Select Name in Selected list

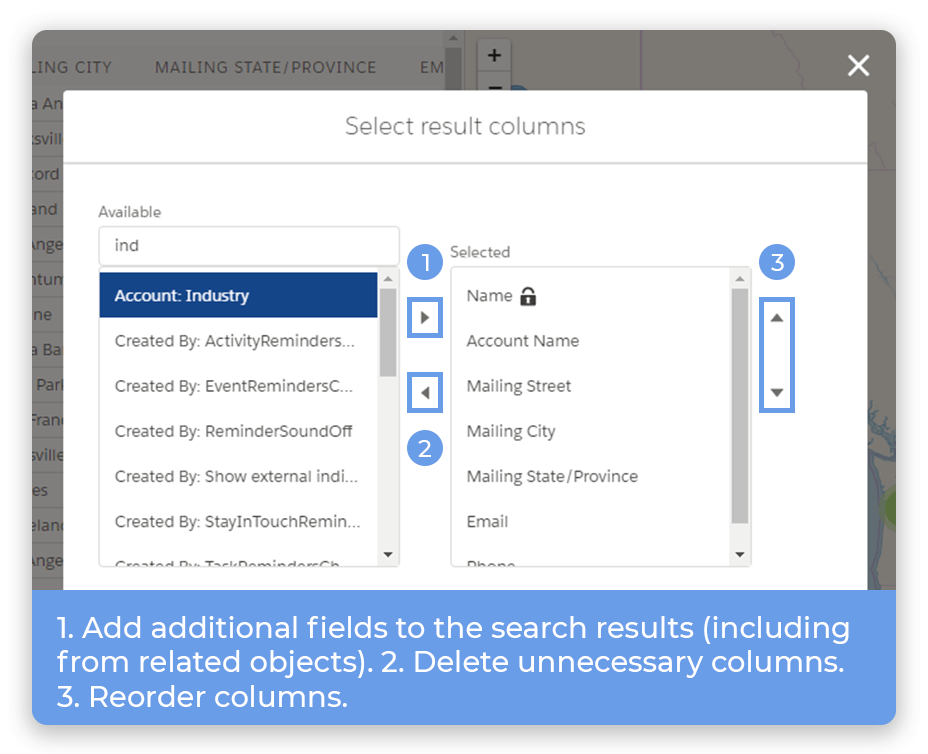pos(591,295)
